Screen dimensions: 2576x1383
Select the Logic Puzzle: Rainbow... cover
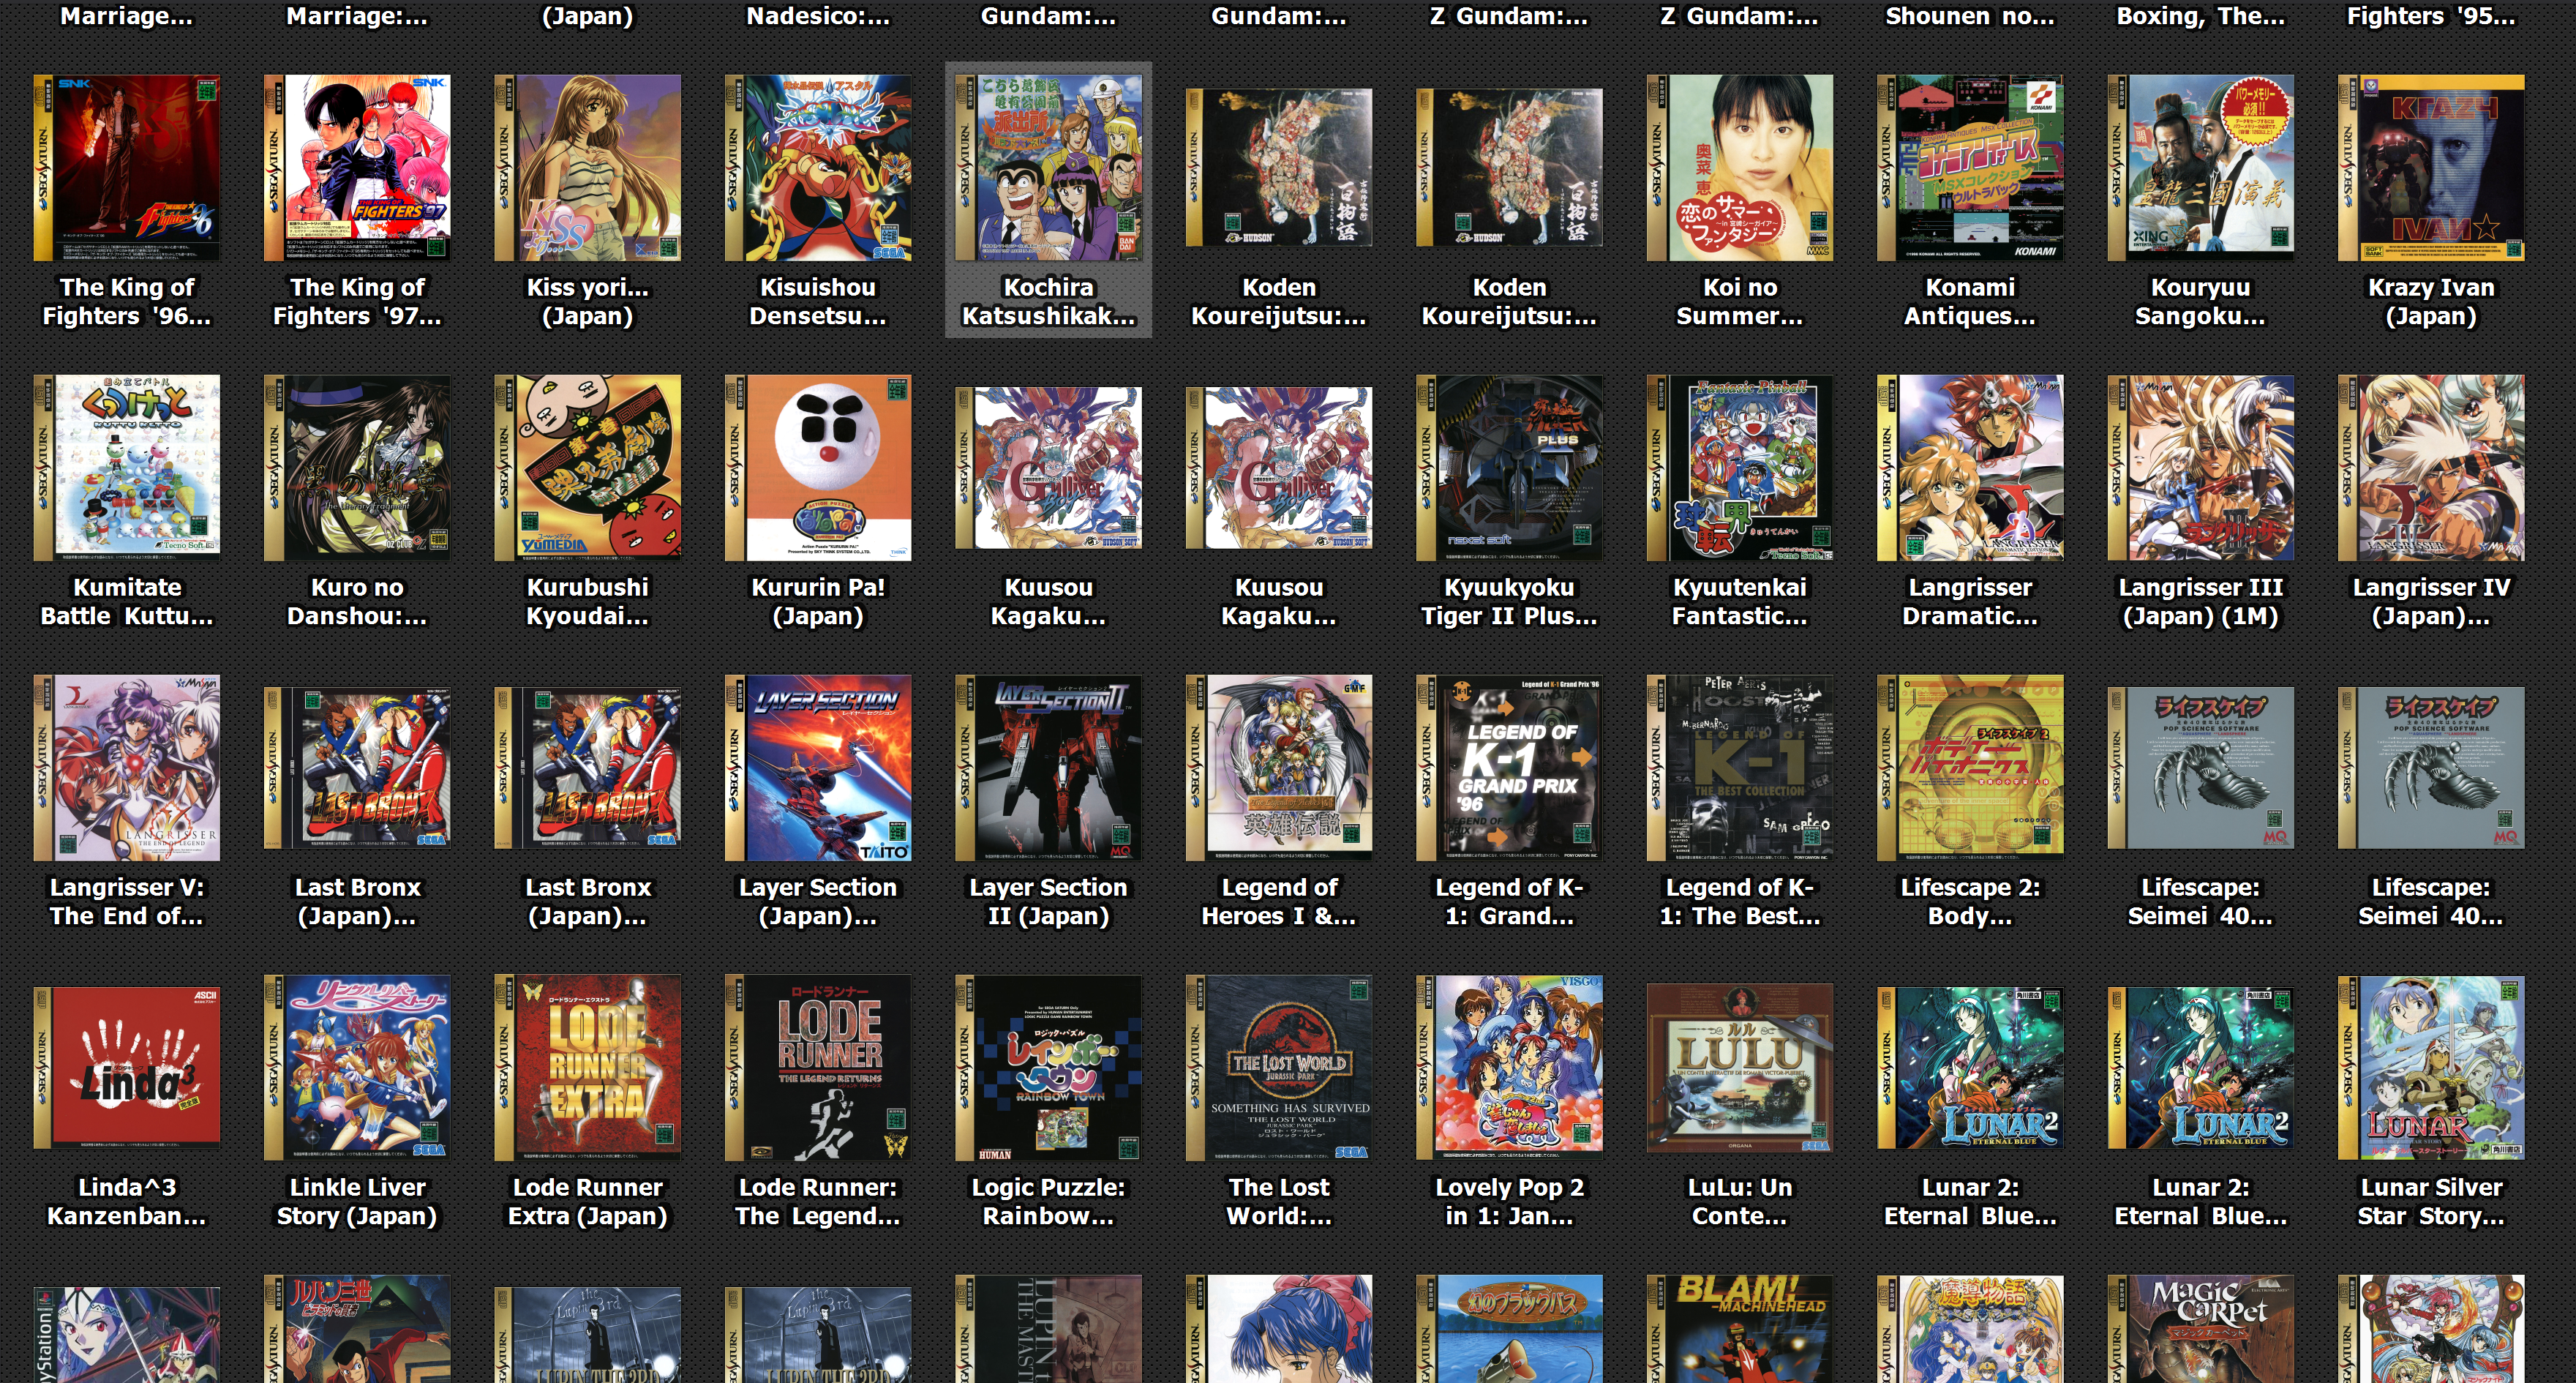click(1048, 1068)
